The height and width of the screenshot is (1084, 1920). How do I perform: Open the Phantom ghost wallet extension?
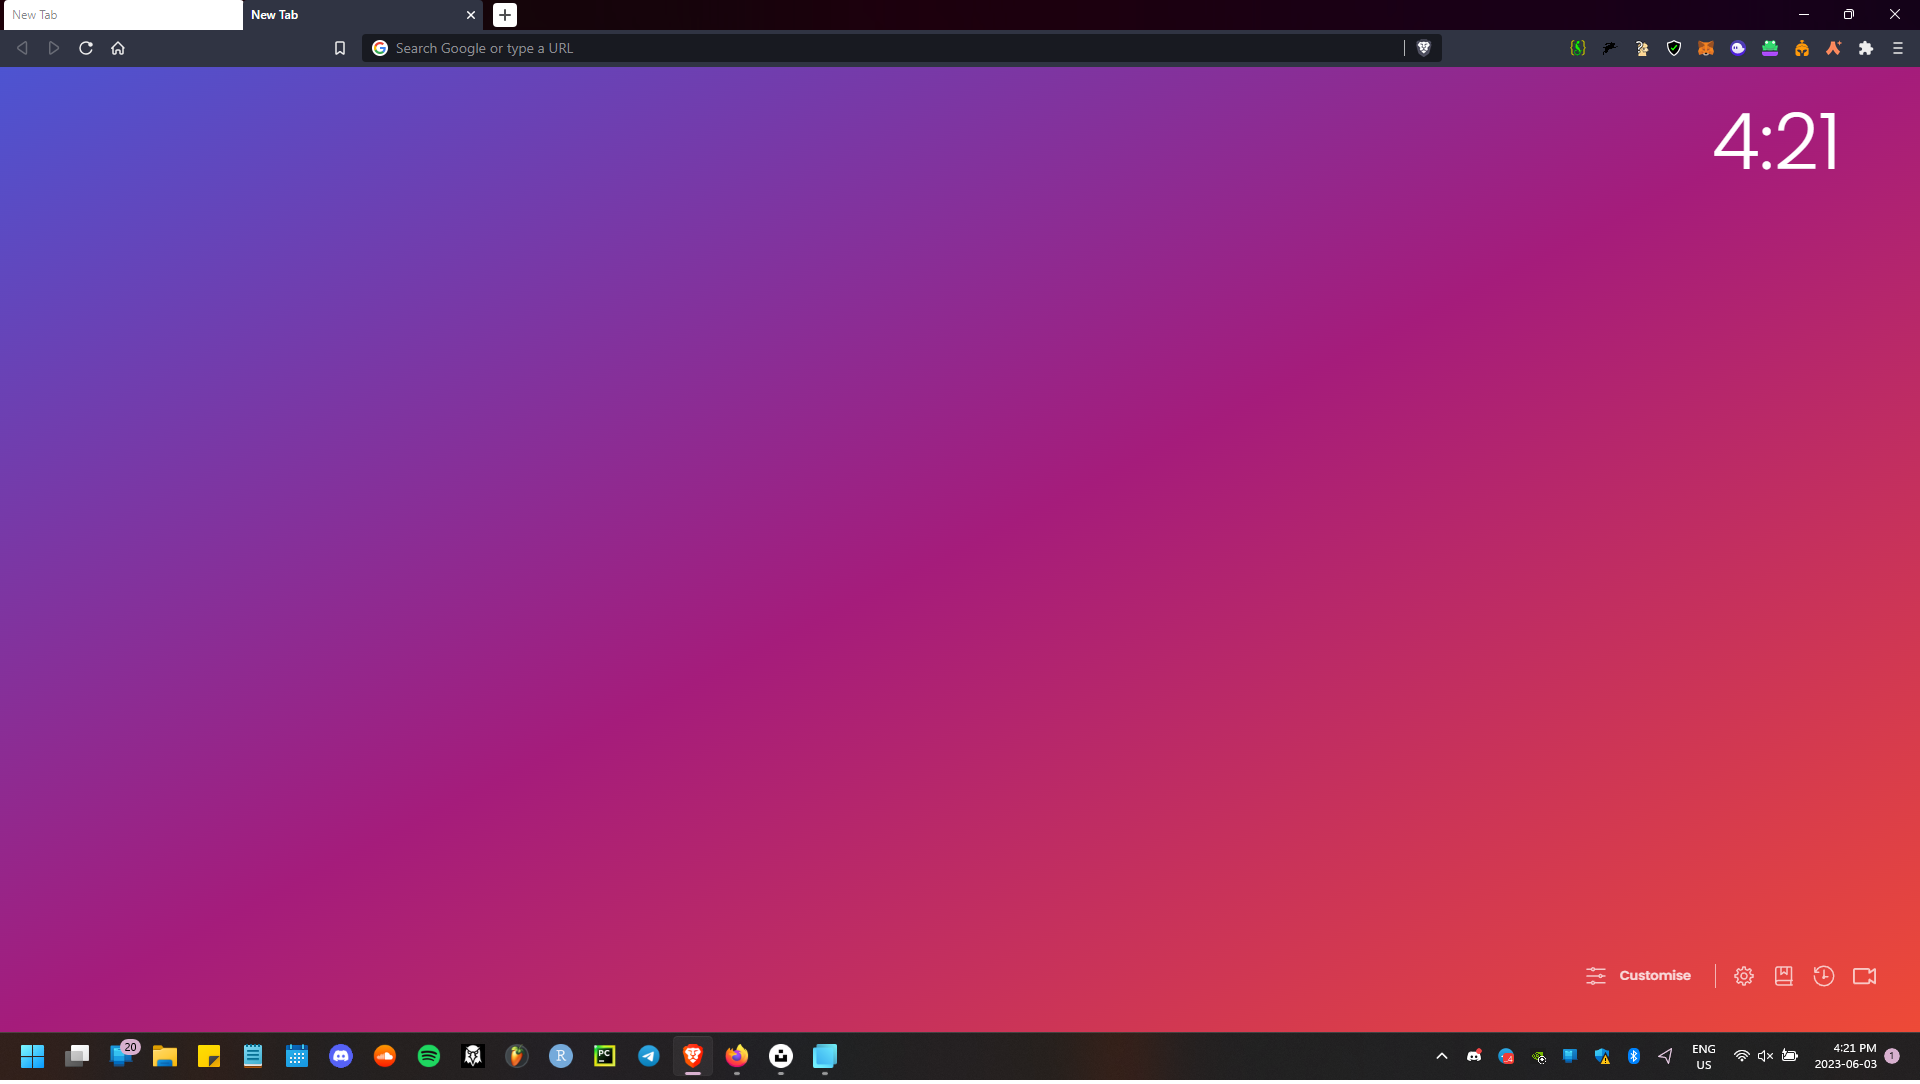(1737, 48)
